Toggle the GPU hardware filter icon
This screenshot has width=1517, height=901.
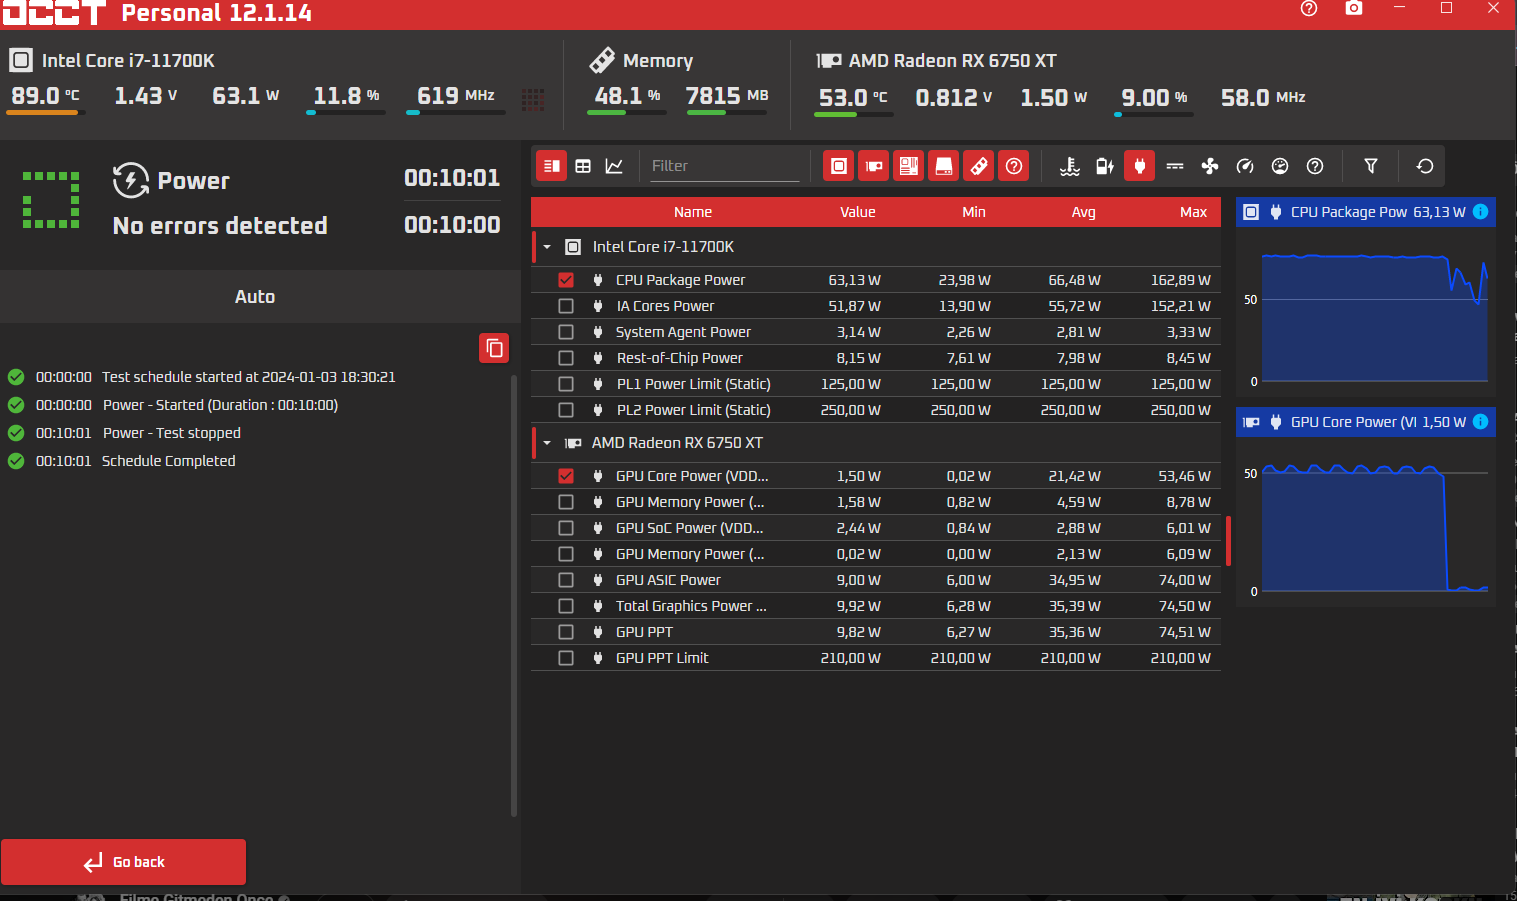[874, 166]
